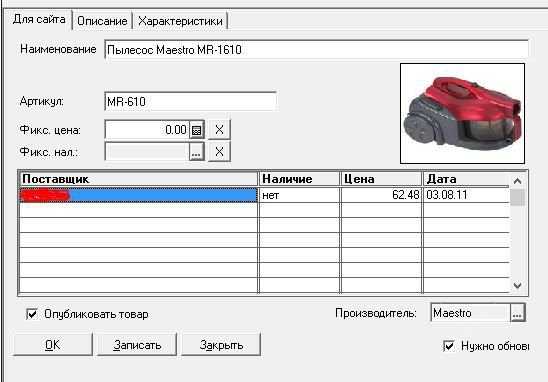548x382 pixels.
Task: Sort by Наличие column header
Action: (299, 179)
